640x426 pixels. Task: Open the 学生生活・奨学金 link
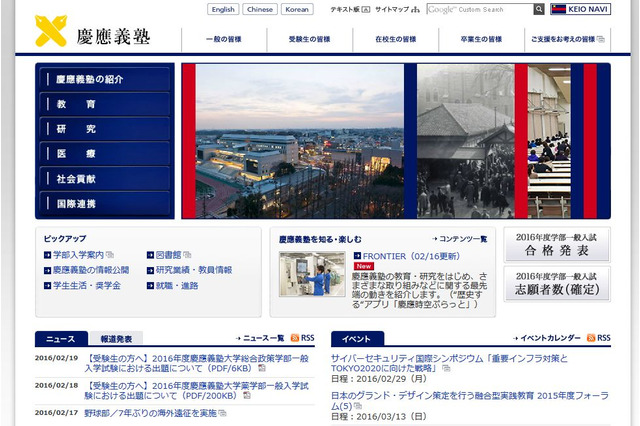(x=87, y=286)
